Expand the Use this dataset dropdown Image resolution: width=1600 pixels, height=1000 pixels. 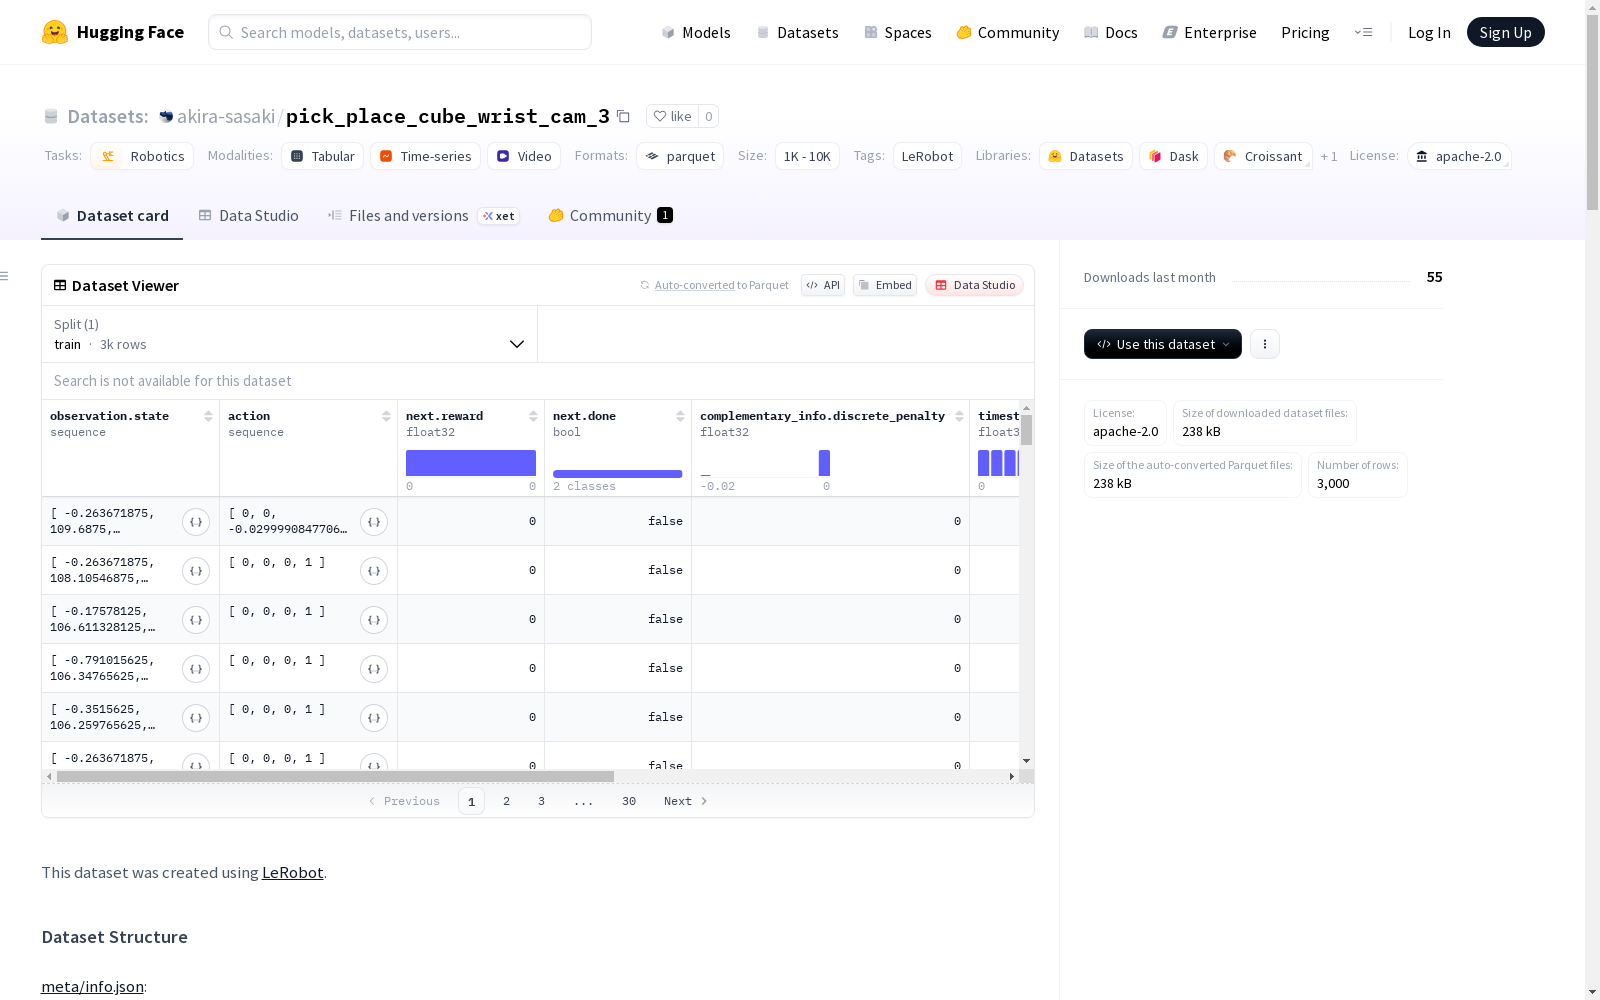[1163, 344]
